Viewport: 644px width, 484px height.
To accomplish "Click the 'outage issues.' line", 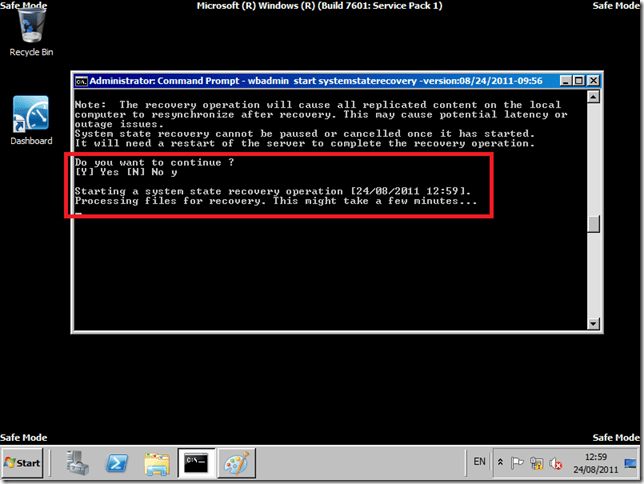I will point(119,124).
